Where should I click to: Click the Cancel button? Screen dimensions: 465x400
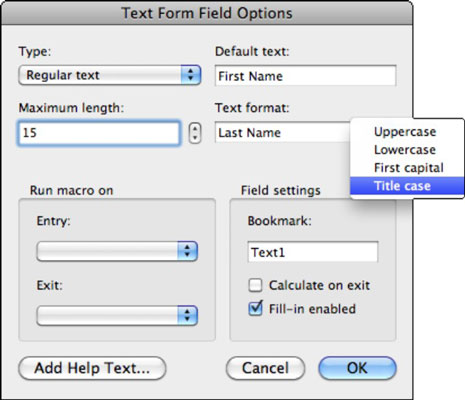pyautogui.click(x=265, y=368)
